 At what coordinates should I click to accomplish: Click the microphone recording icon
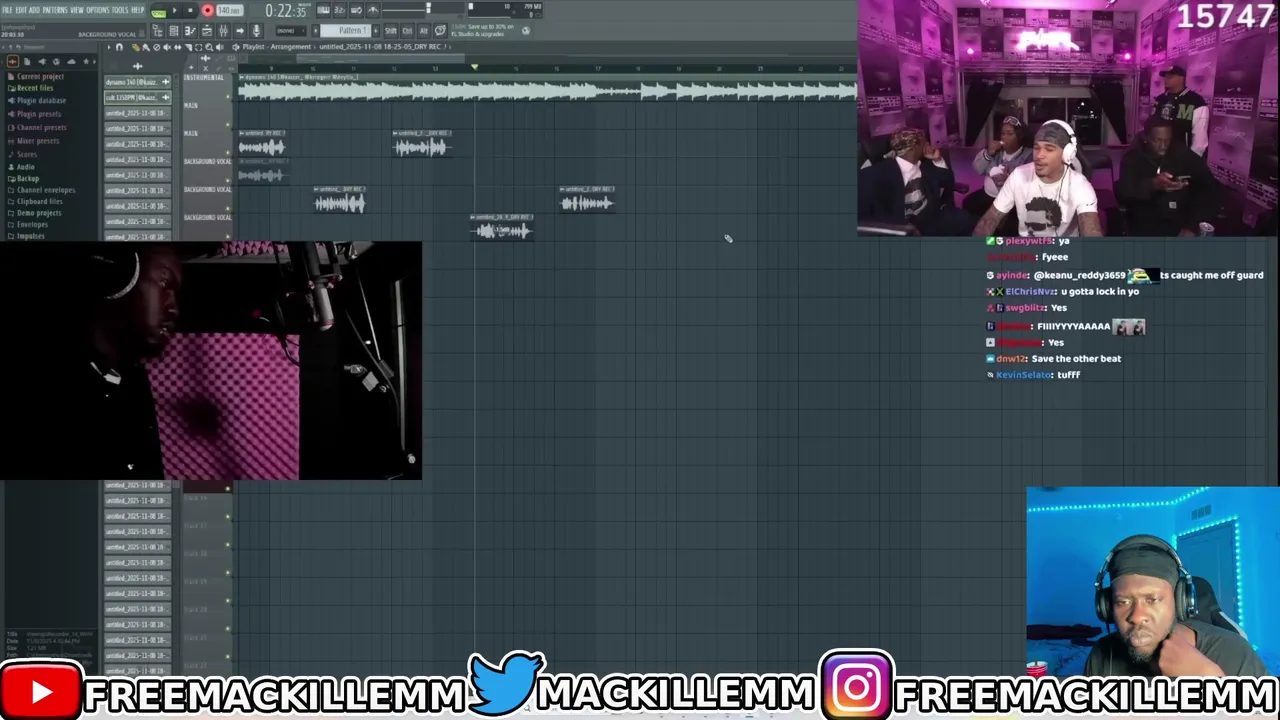point(256,31)
